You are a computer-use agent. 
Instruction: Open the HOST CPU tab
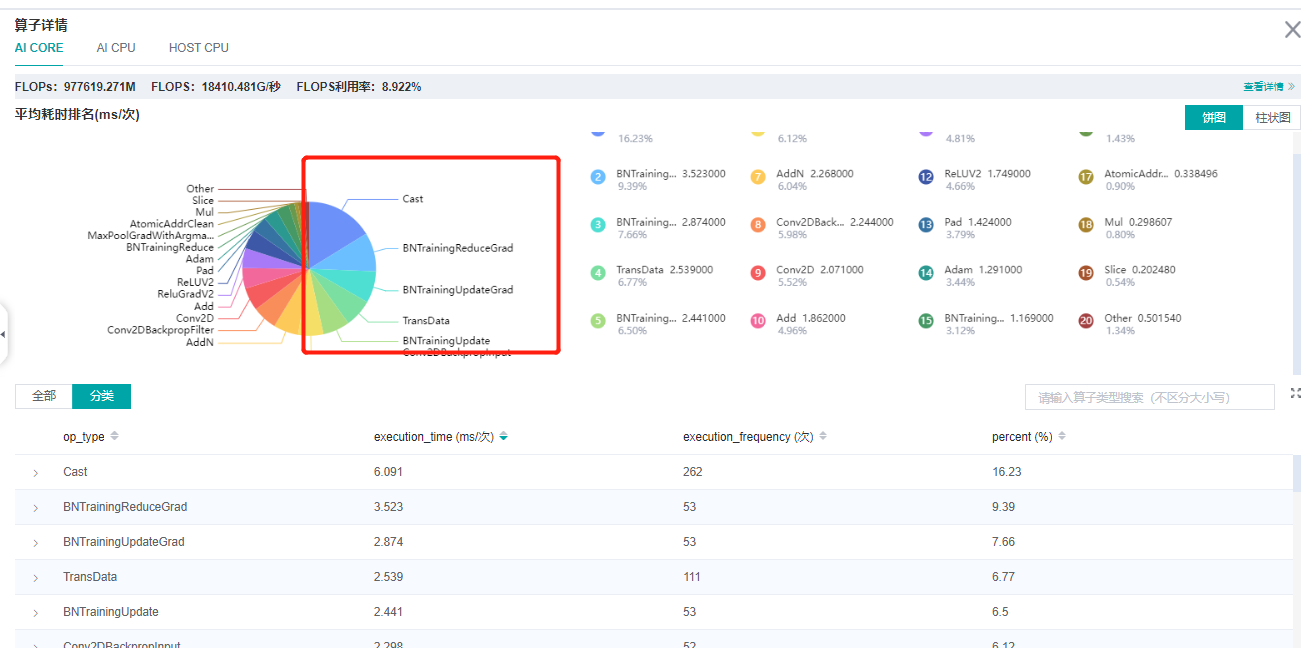pyautogui.click(x=198, y=48)
